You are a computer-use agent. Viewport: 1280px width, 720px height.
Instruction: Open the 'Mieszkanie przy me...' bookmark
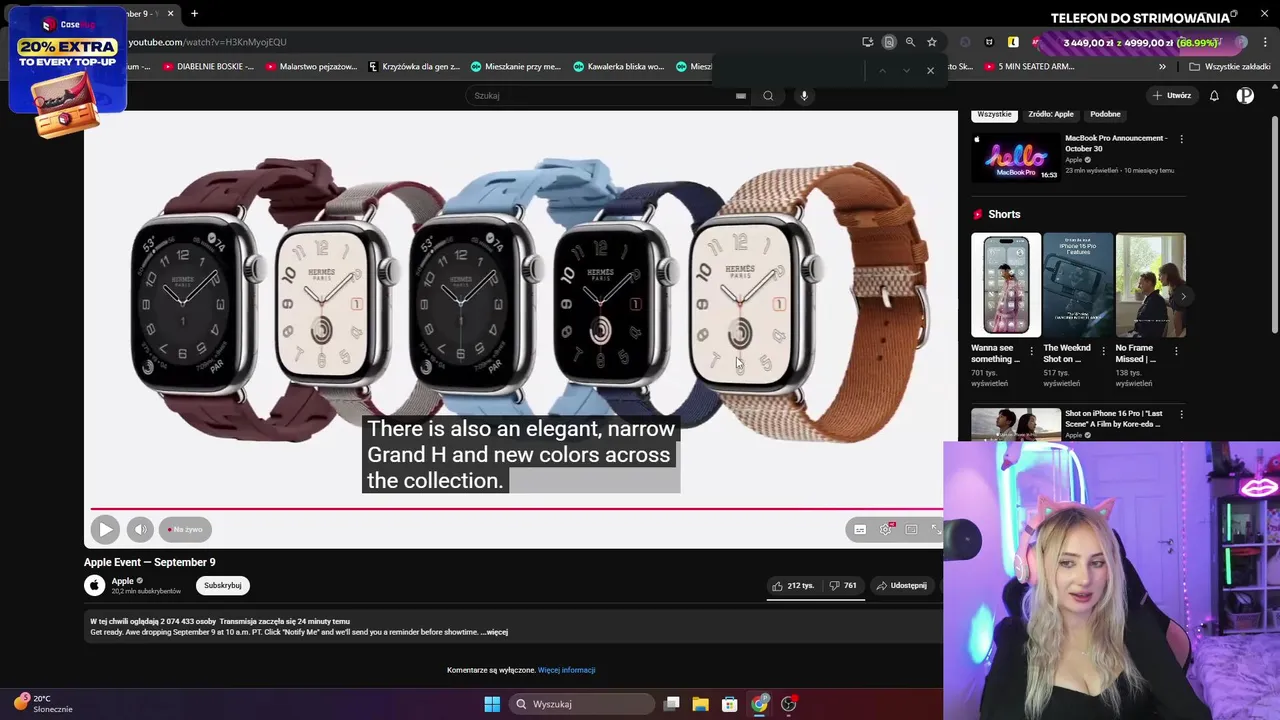(516, 67)
